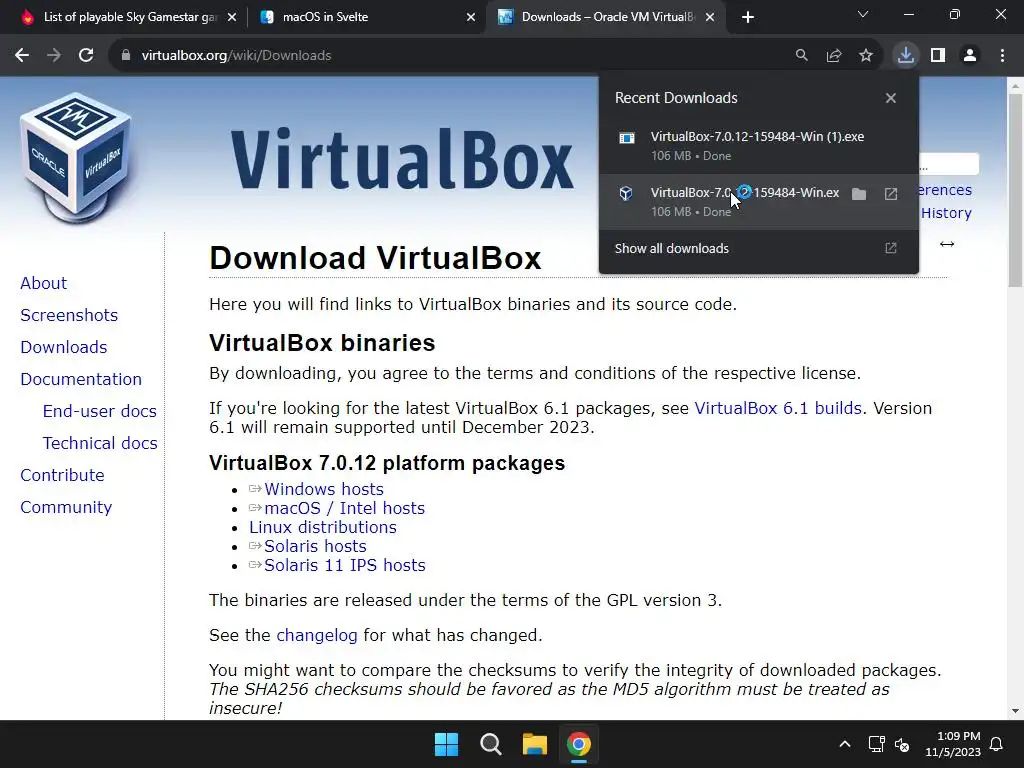This screenshot has height=768, width=1024.
Task: Close the Sky Gamestar tab
Action: click(232, 17)
